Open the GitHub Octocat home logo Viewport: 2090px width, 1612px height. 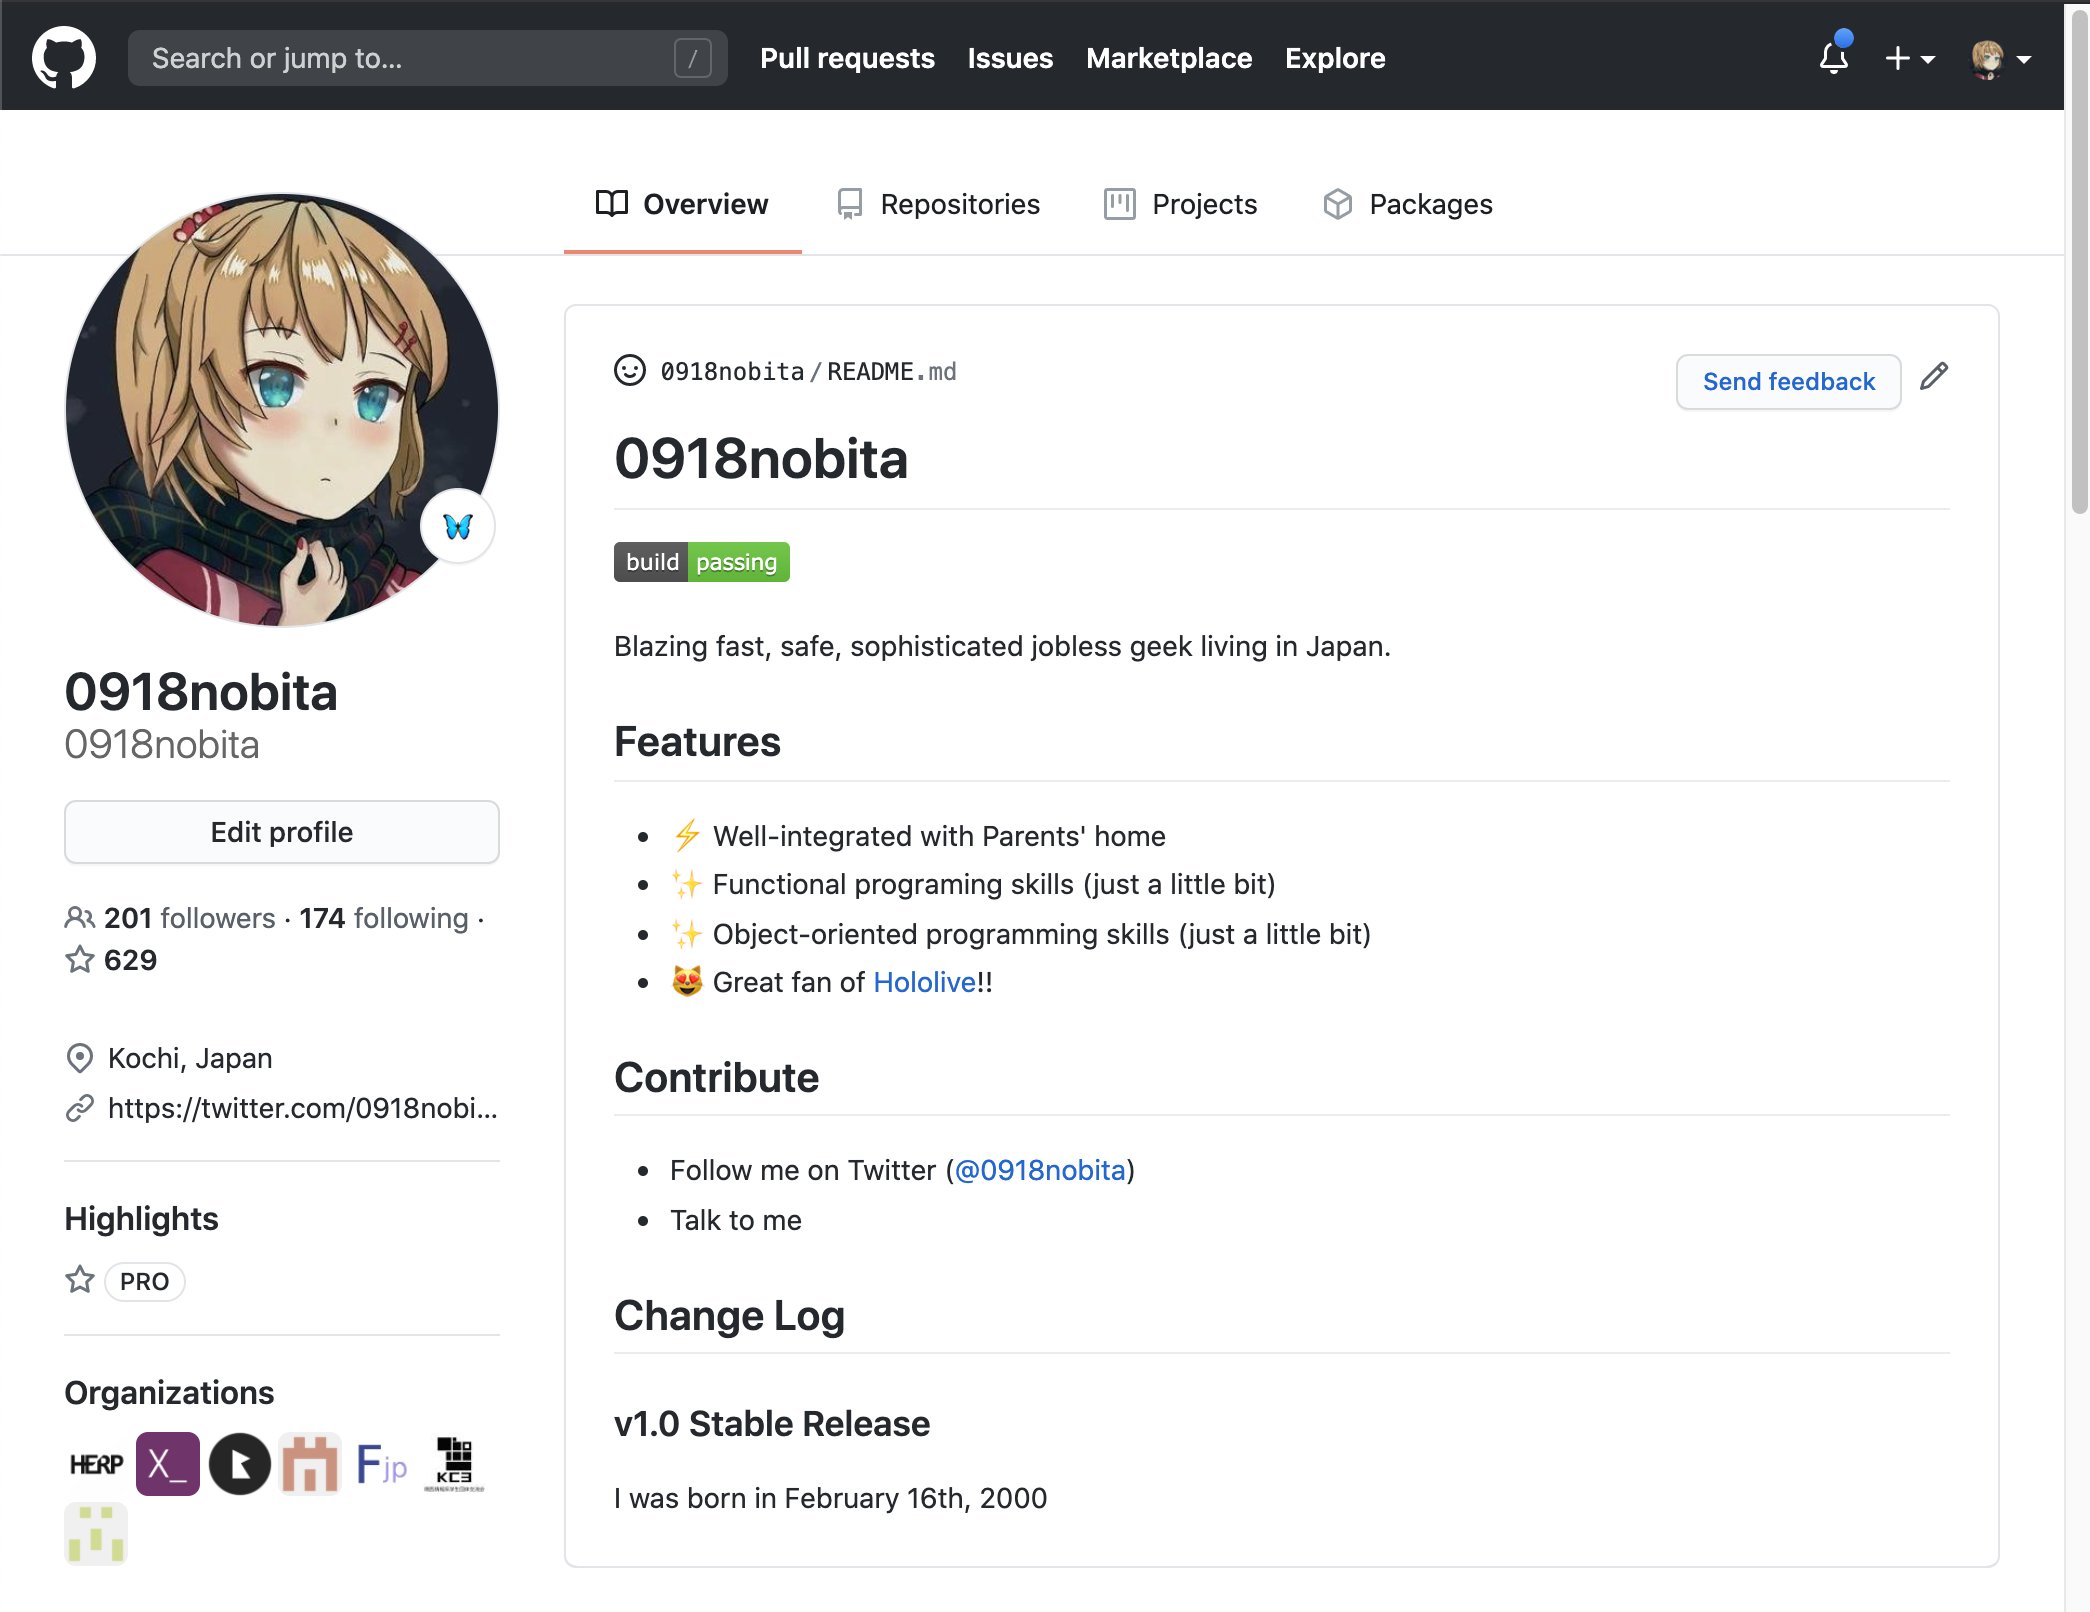[64, 58]
